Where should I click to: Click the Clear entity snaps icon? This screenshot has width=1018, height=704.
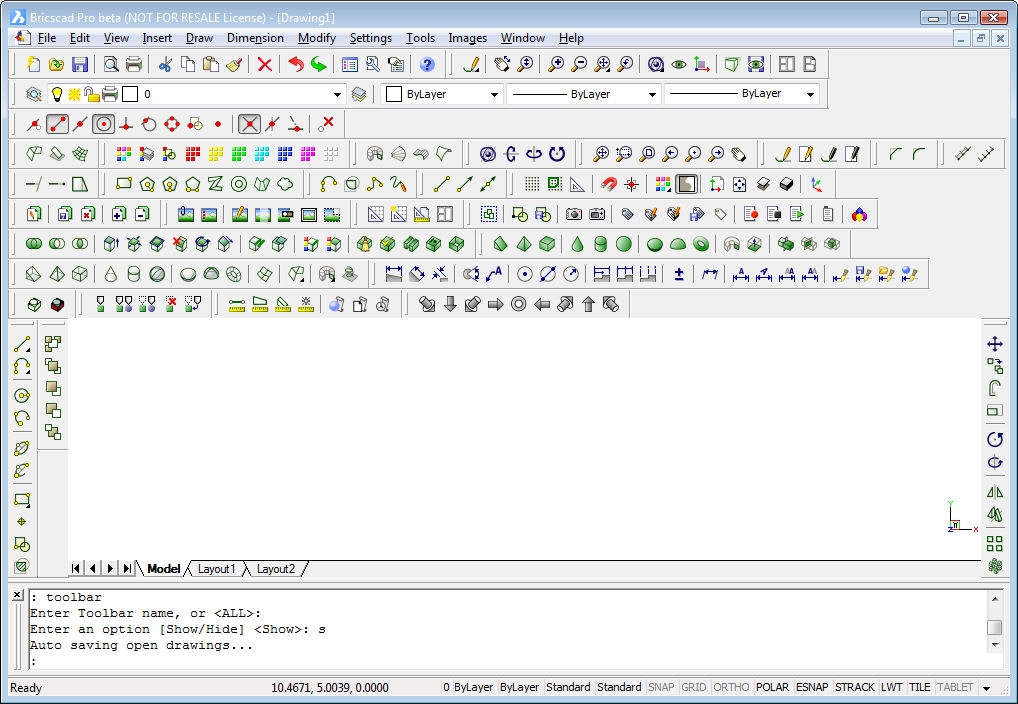[x=326, y=123]
